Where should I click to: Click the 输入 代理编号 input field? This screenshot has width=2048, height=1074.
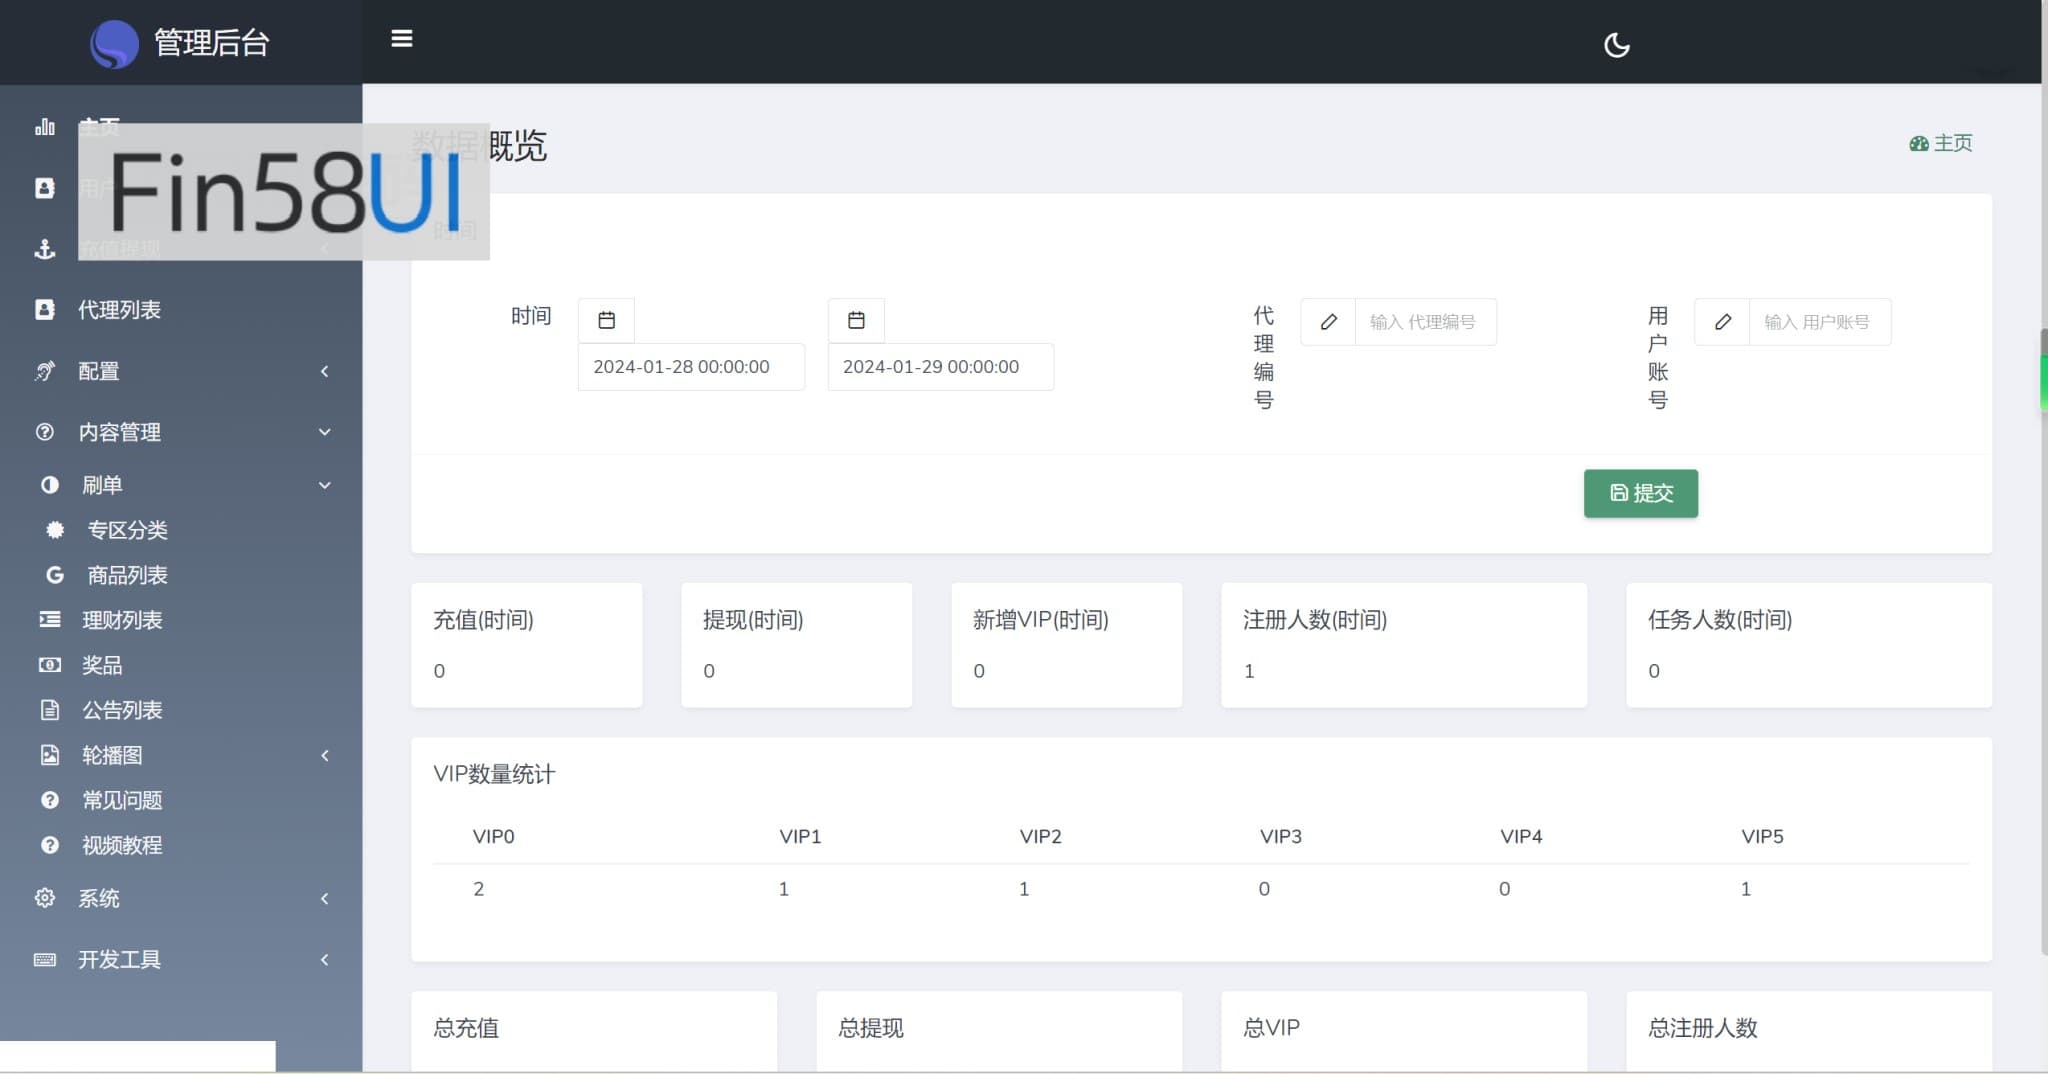[x=1424, y=322]
